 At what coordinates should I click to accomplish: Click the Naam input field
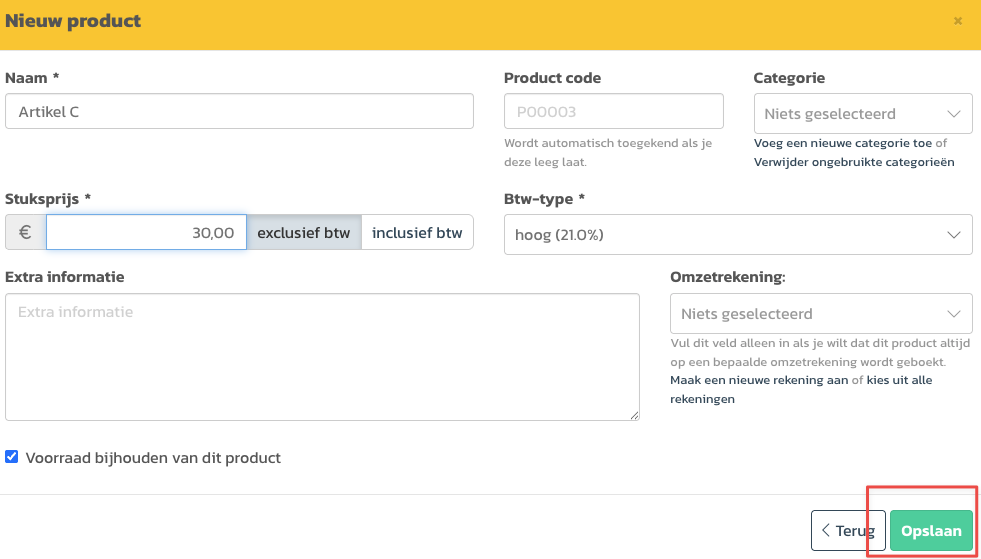click(x=239, y=112)
